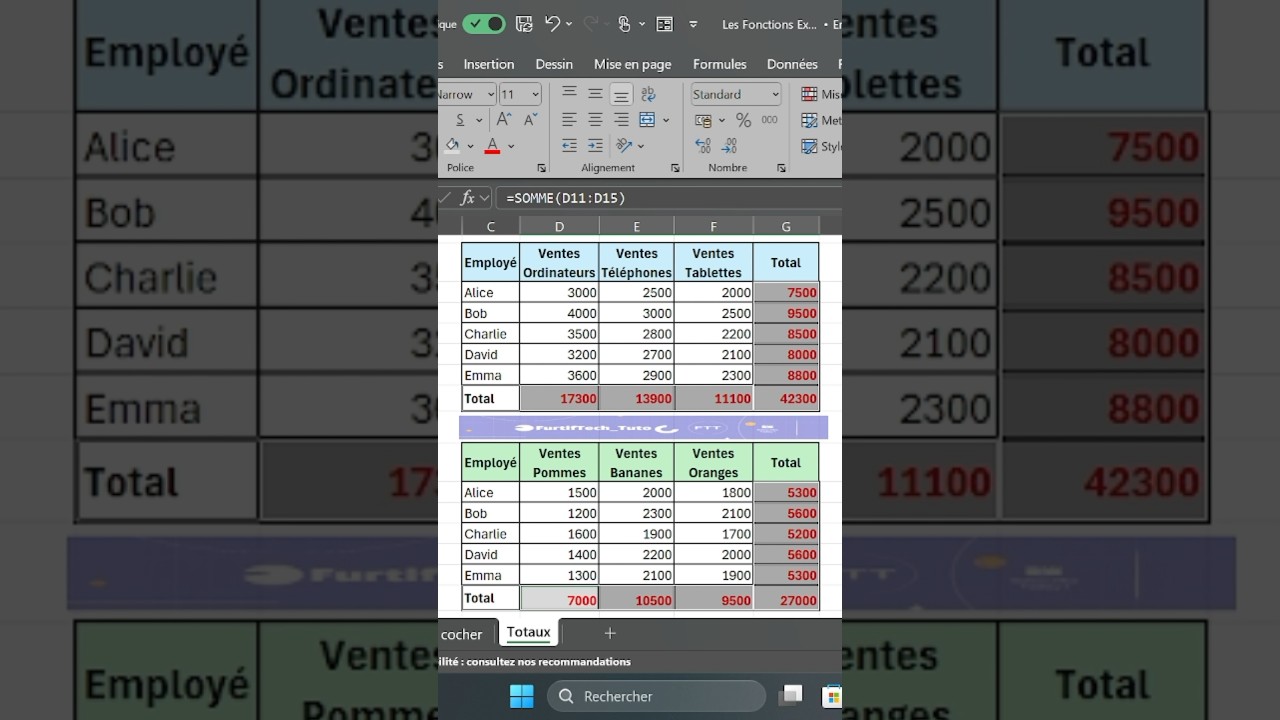1280x720 pixels.
Task: Undo the last action
Action: [552, 24]
